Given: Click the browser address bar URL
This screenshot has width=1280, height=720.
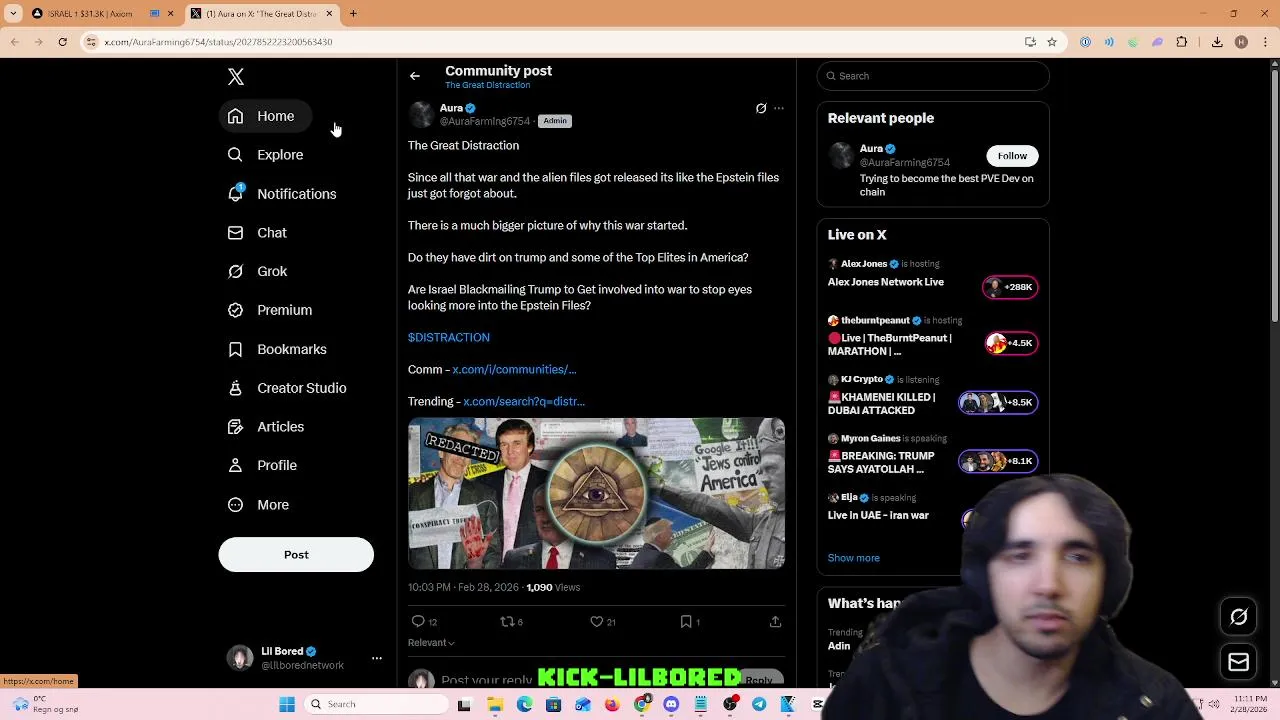Looking at the screenshot, I should click(219, 42).
